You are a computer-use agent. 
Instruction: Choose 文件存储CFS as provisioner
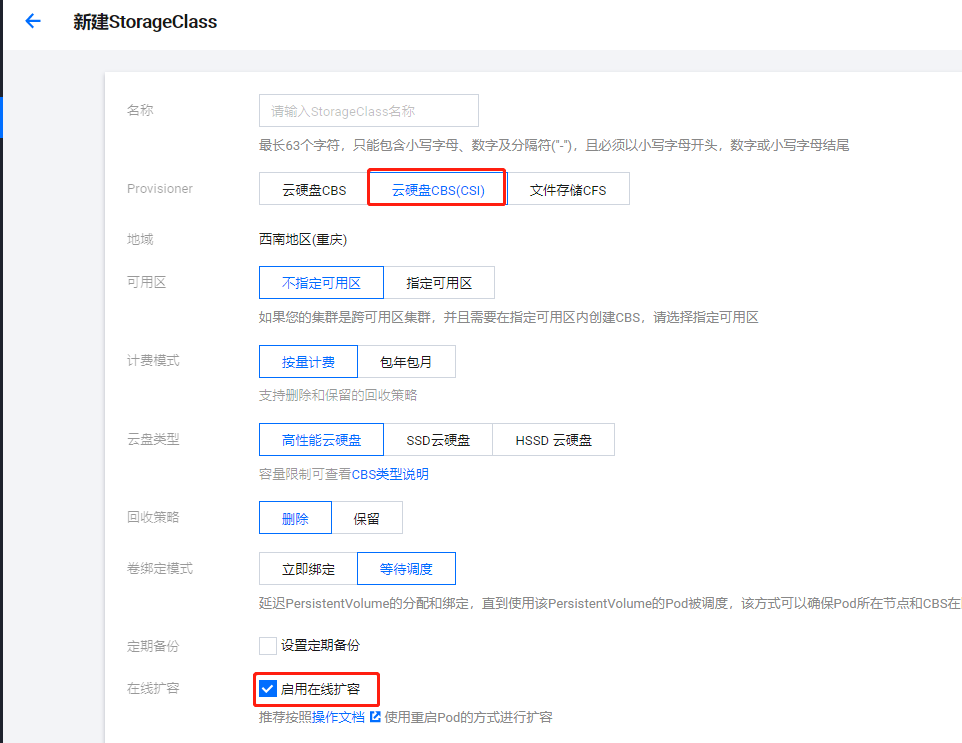[x=568, y=190]
